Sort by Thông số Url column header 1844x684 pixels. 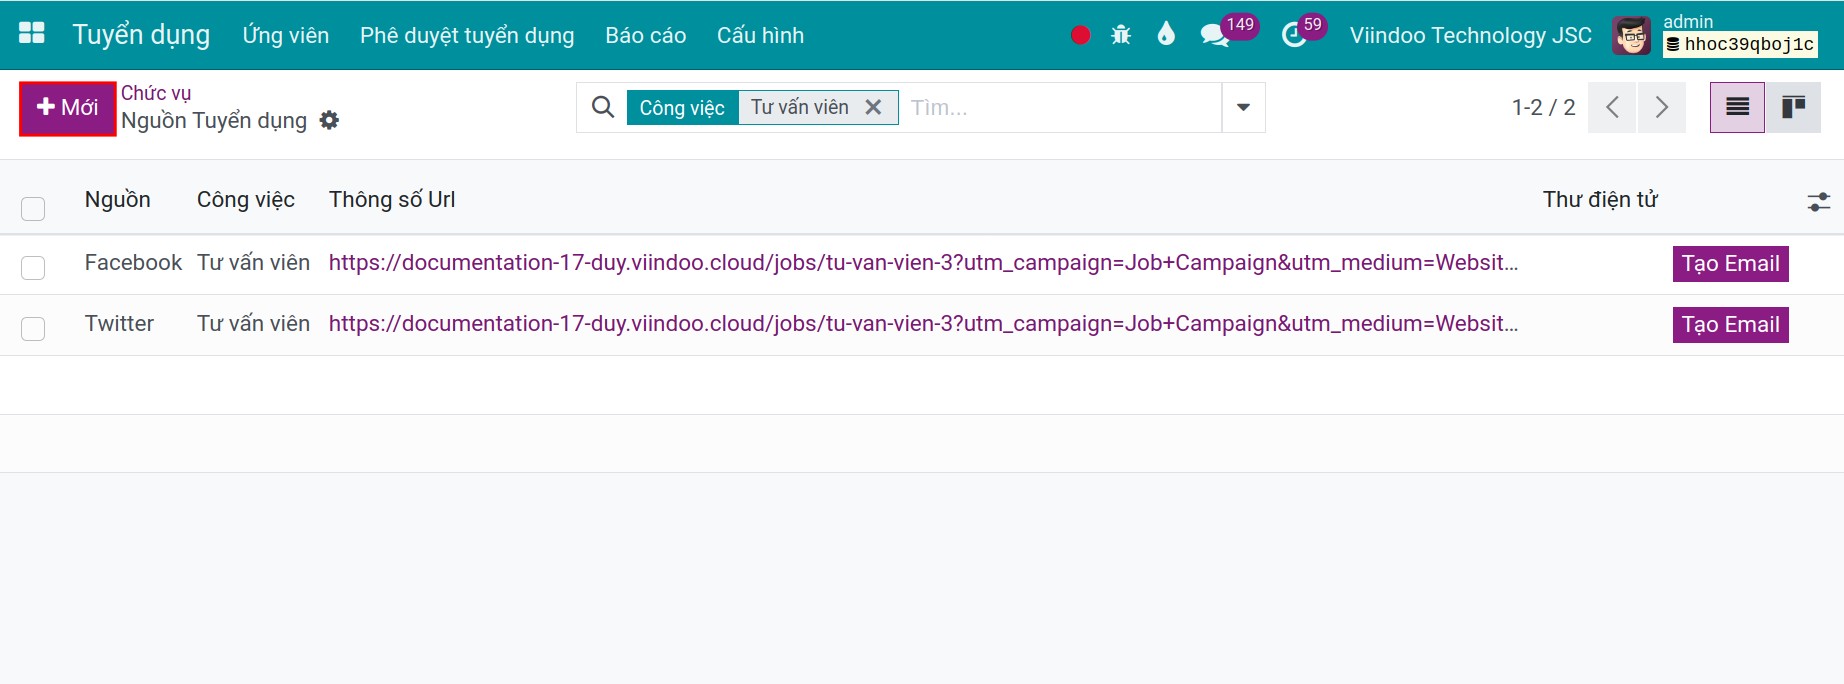pyautogui.click(x=392, y=199)
